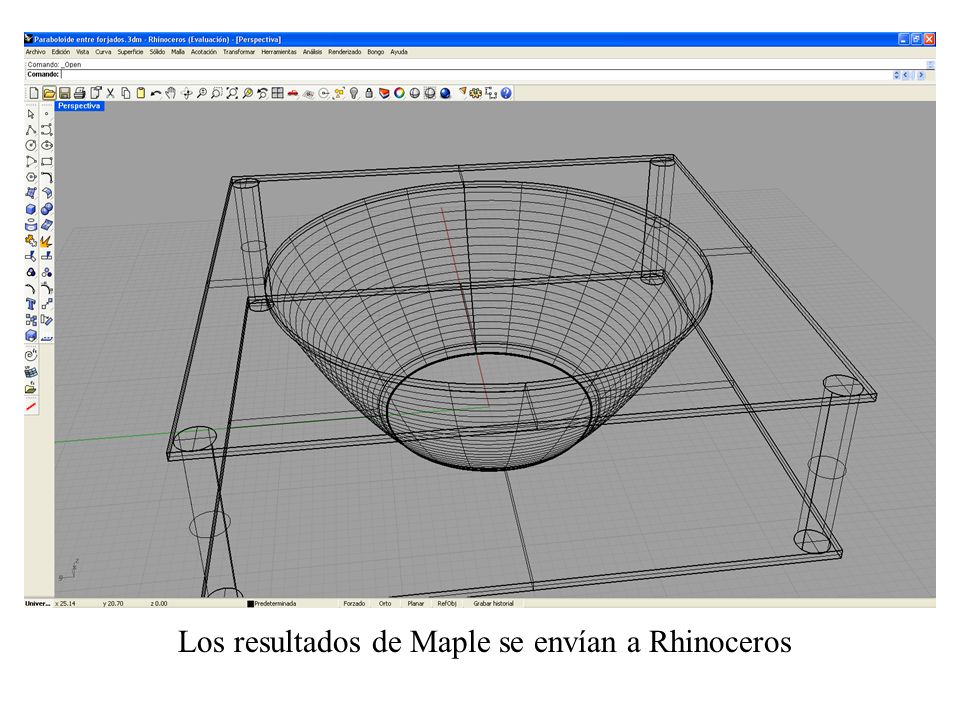960x720 pixels.
Task: Open Help with the question mark icon
Action: tap(506, 93)
